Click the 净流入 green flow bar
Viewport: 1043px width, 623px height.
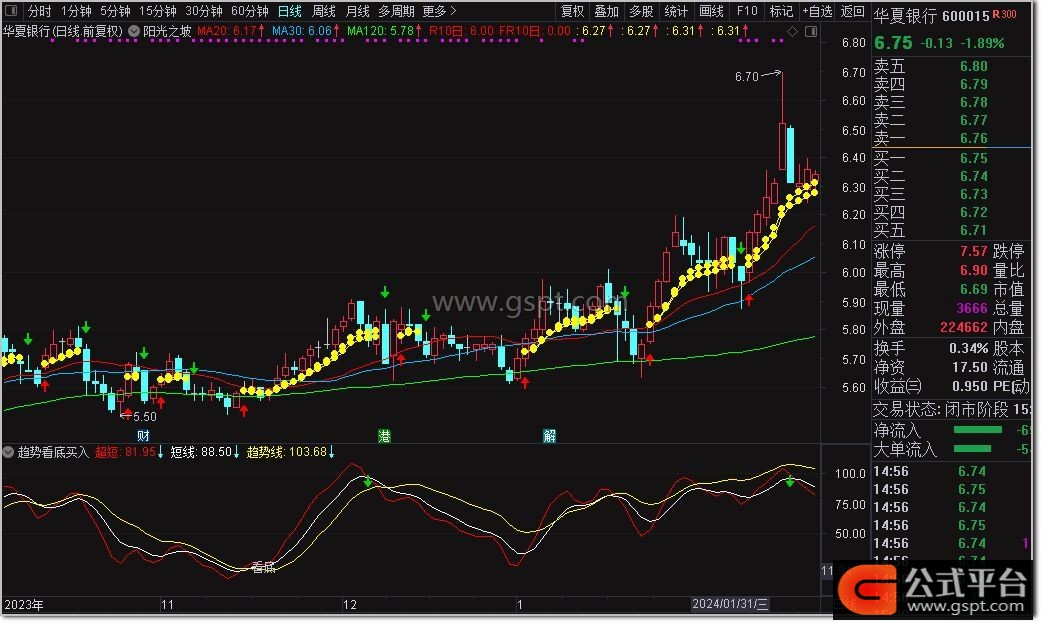(977, 430)
